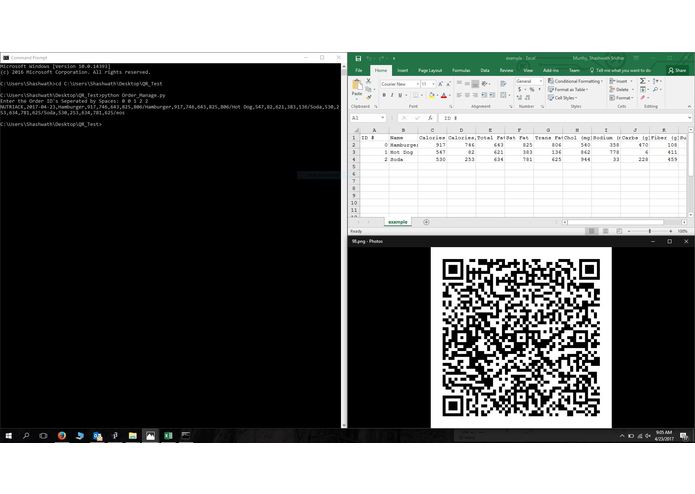Collapse the Excel ribbon with the caret
The height and width of the screenshot is (494, 695).
pos(689,106)
